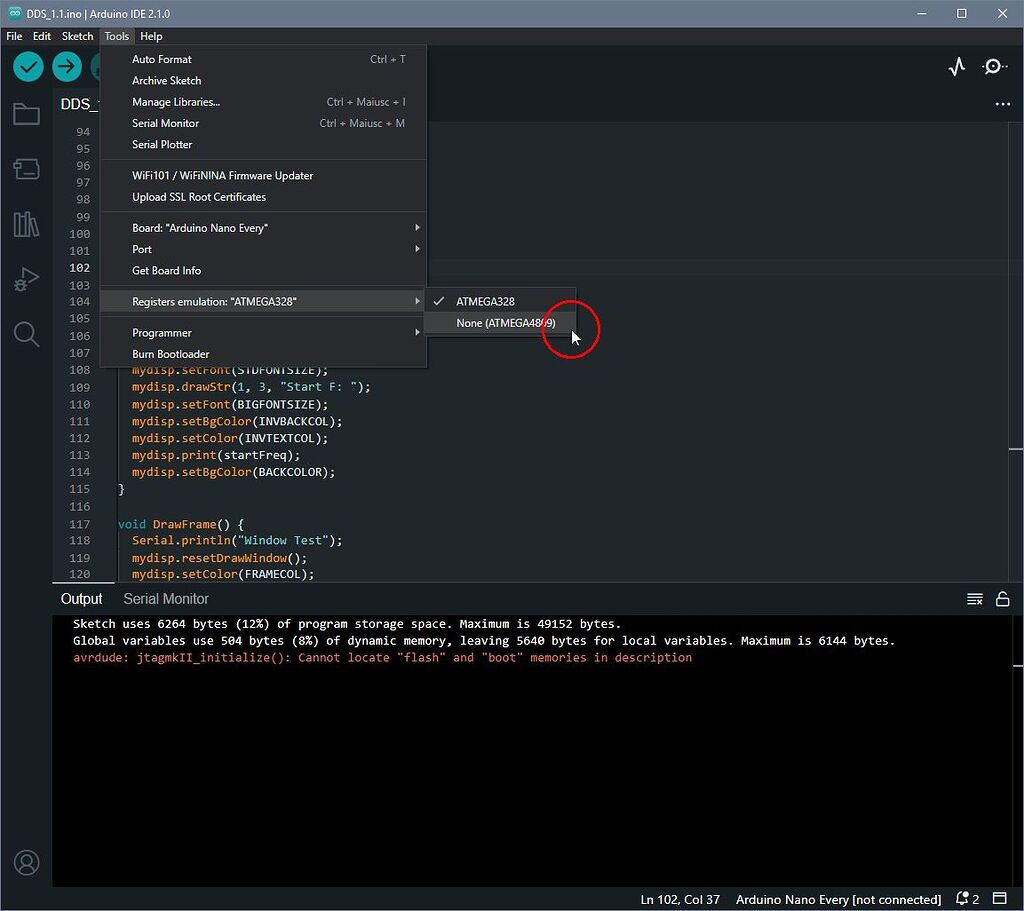The height and width of the screenshot is (911, 1024).
Task: Open the Boards Manager sidebar icon
Action: [x=26, y=169]
